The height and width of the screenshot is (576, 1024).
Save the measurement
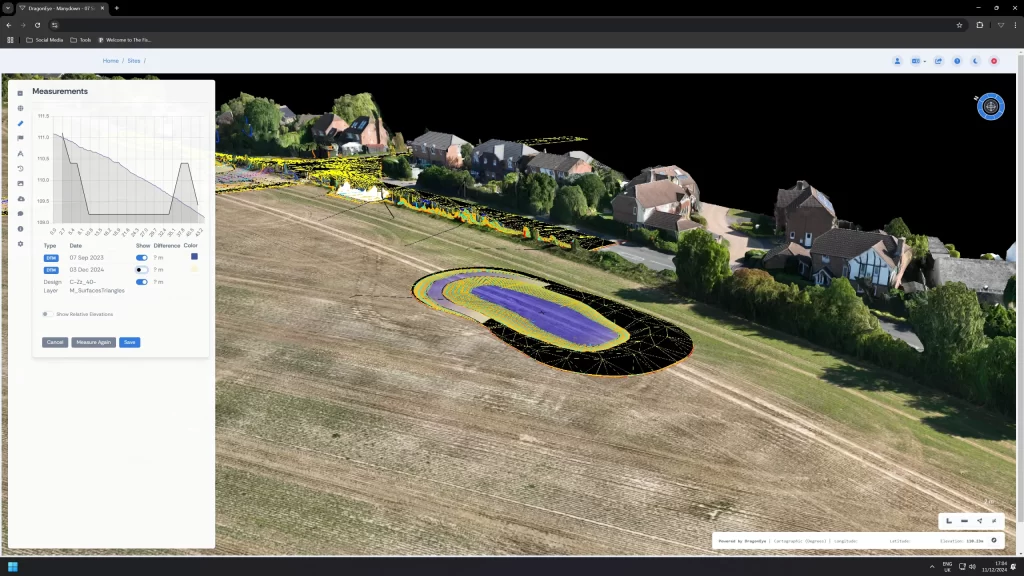pos(129,342)
